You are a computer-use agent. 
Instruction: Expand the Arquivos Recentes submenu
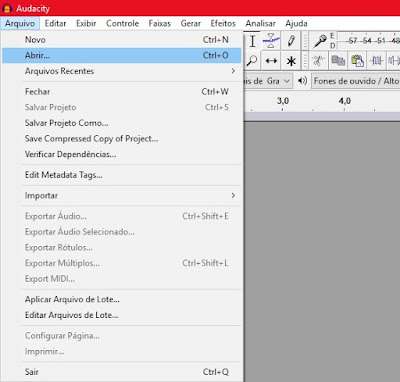tap(122, 71)
